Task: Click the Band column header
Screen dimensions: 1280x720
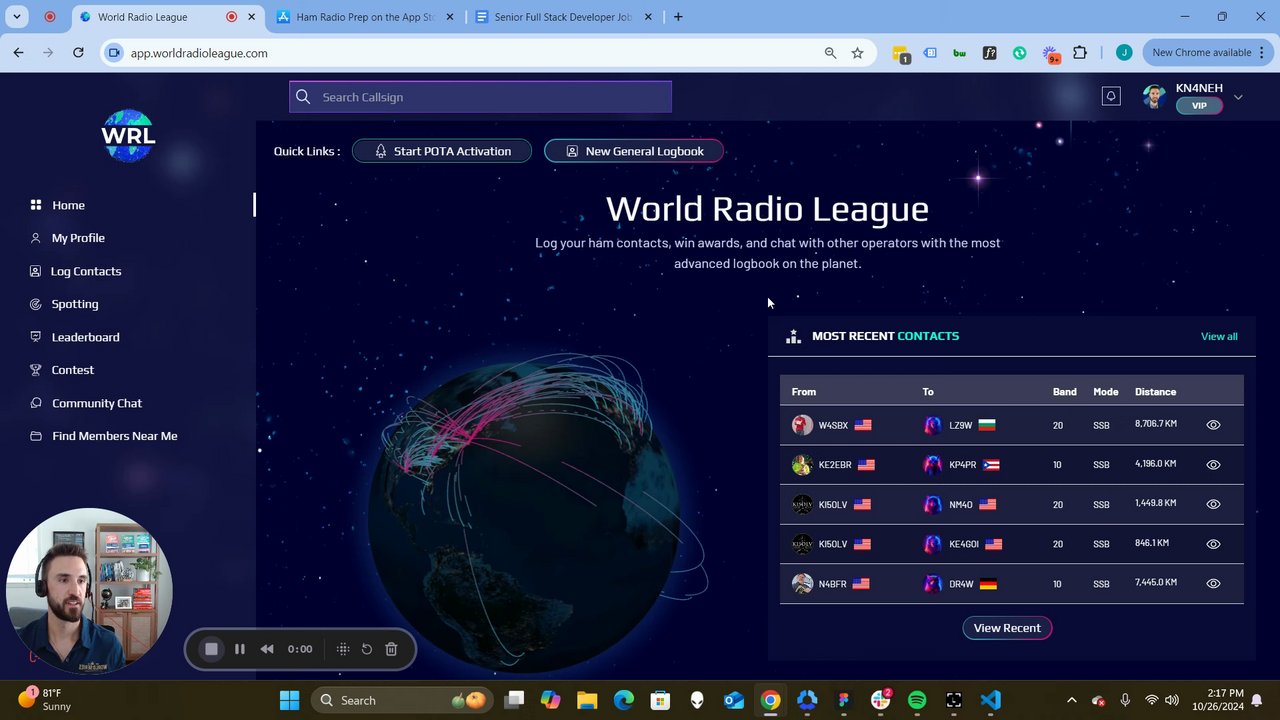Action: (x=1064, y=392)
